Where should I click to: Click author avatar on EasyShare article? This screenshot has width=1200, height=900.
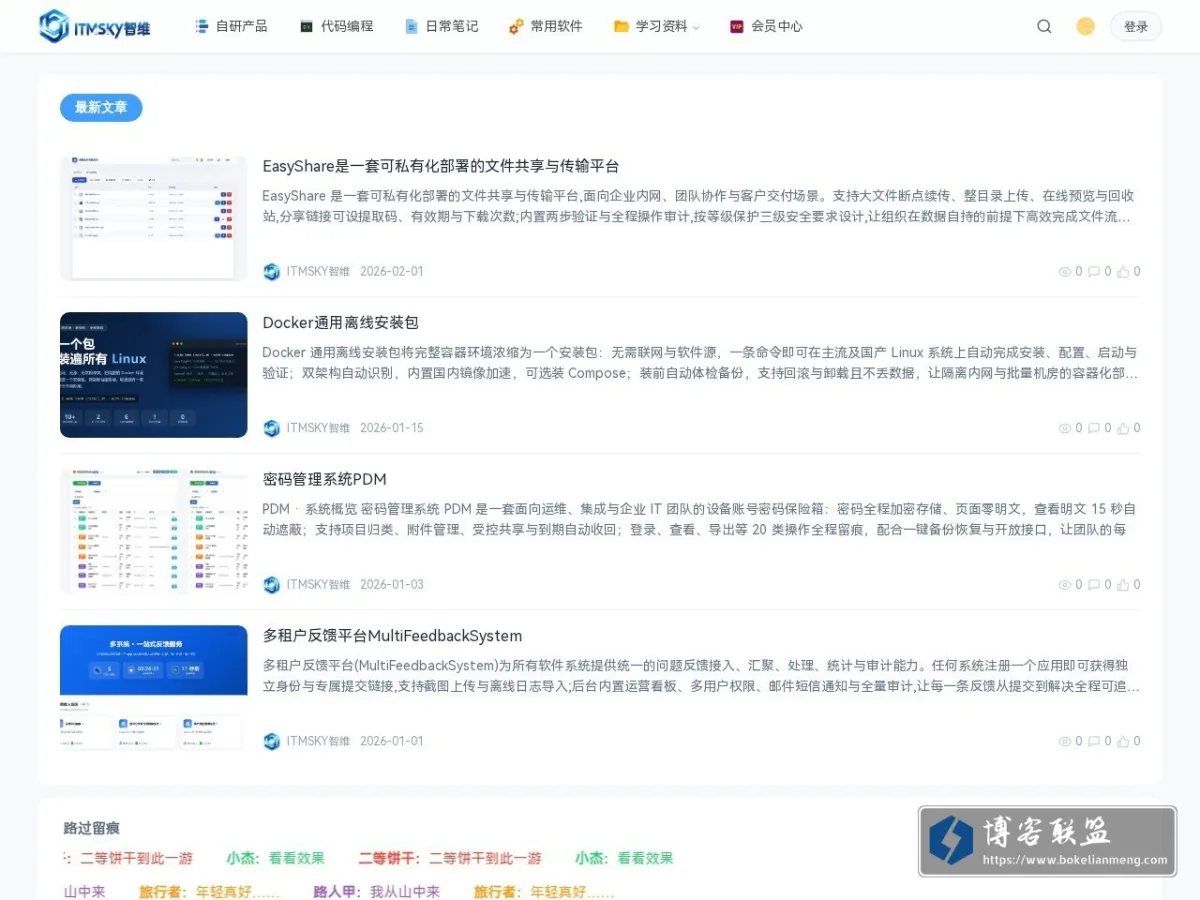[x=272, y=272]
